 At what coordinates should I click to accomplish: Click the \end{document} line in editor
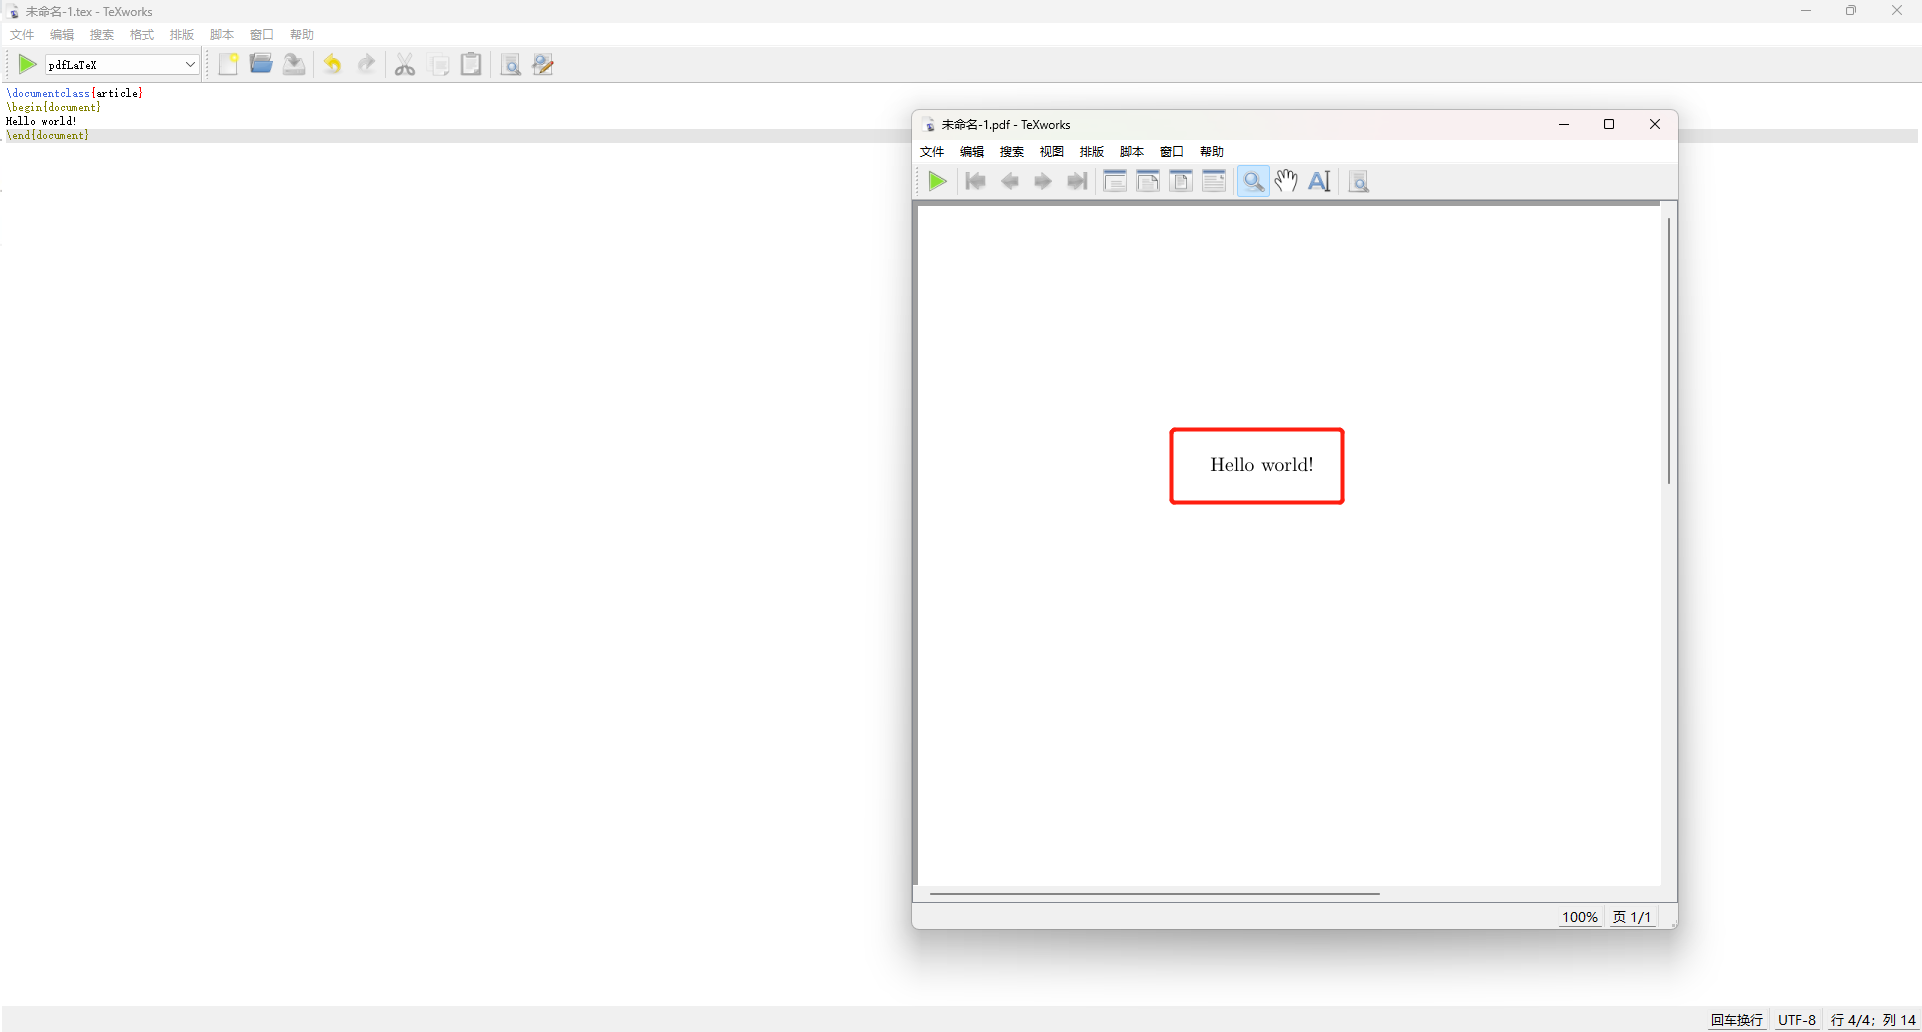[48, 135]
